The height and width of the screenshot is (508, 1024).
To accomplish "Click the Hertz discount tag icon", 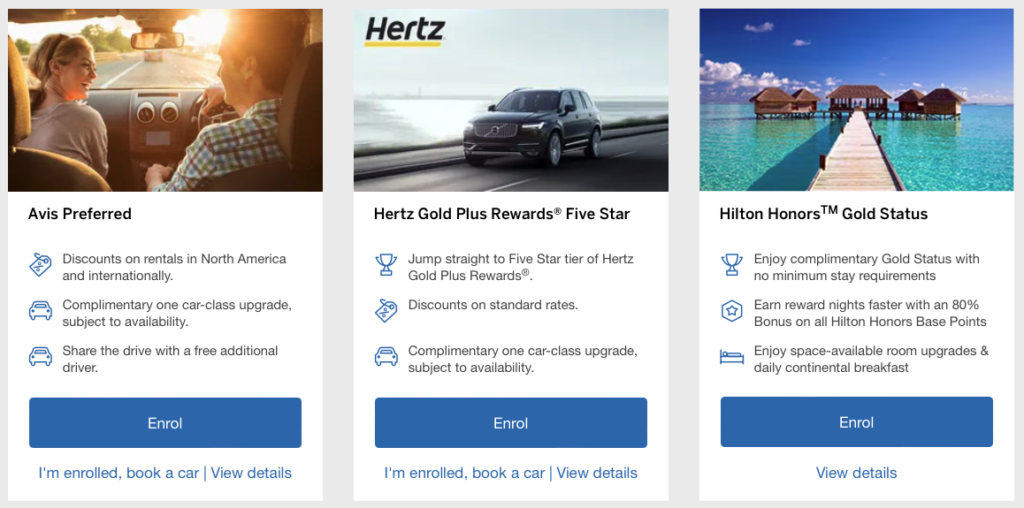I will tap(386, 311).
